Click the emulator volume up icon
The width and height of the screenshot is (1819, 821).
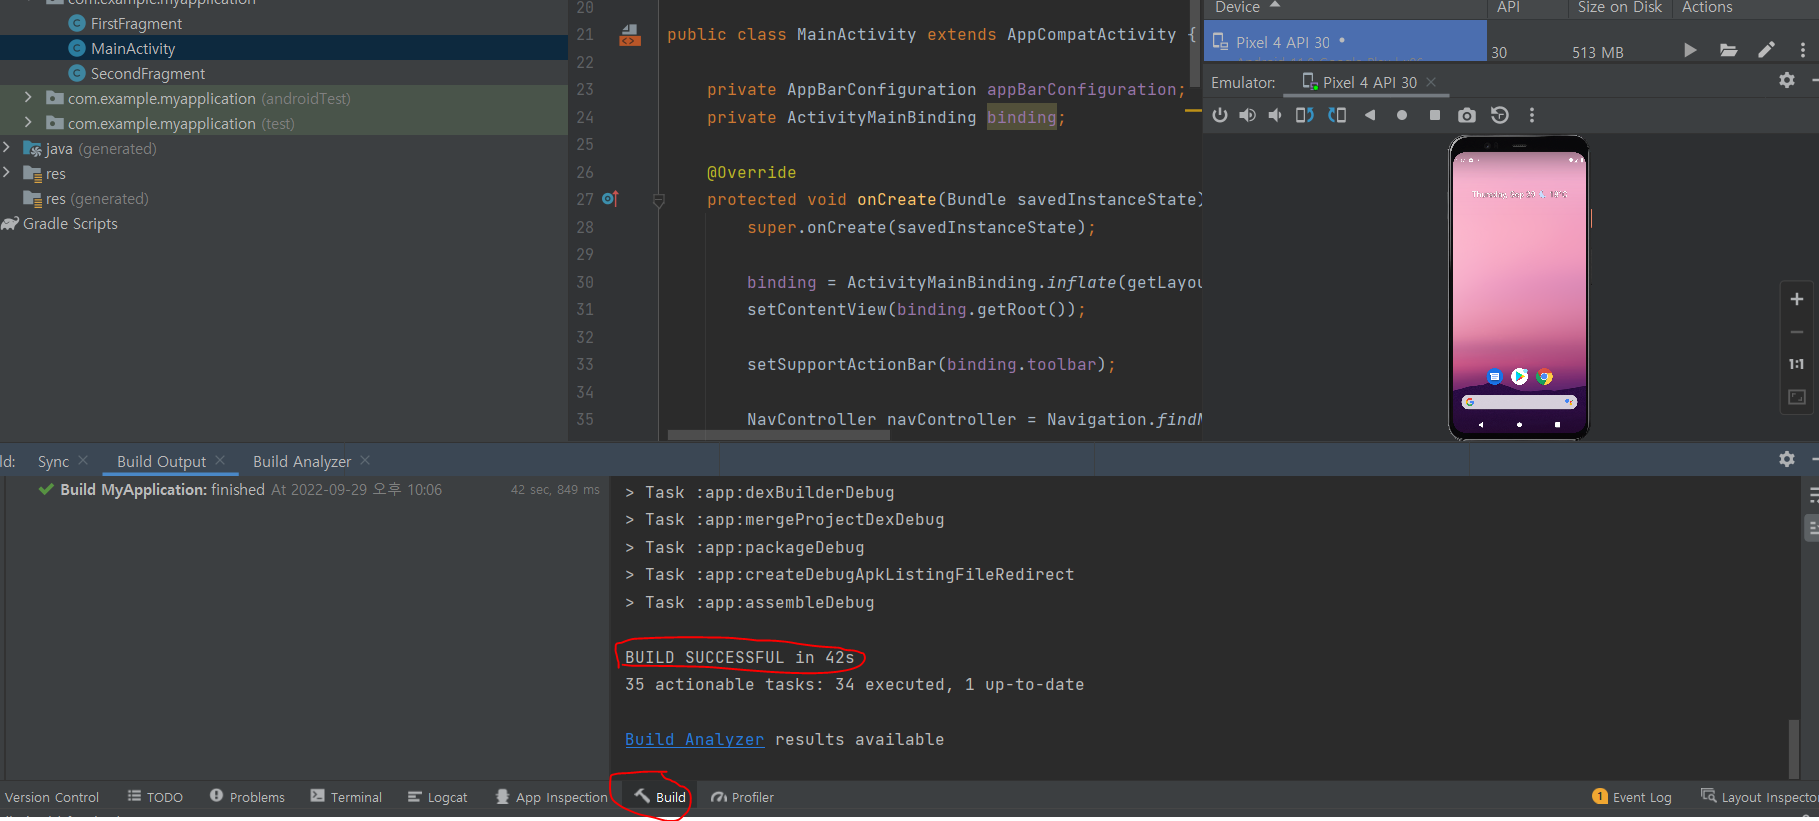1247,115
